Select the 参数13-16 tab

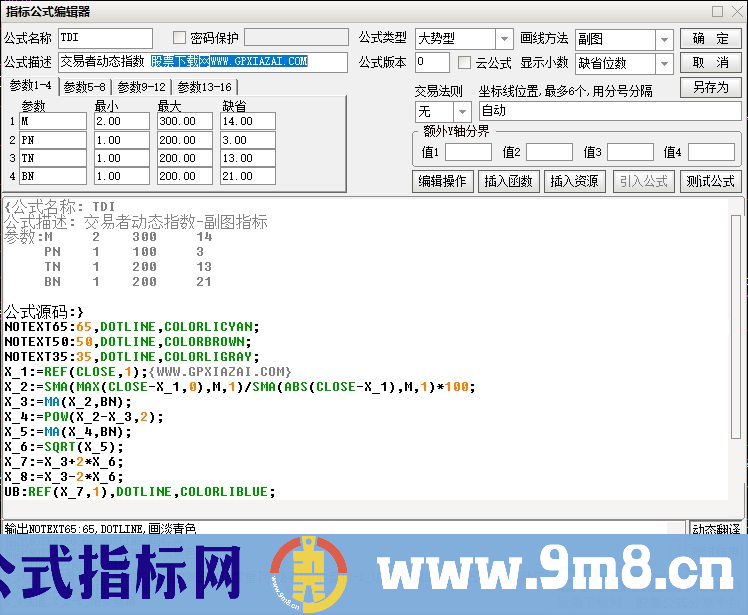[204, 87]
